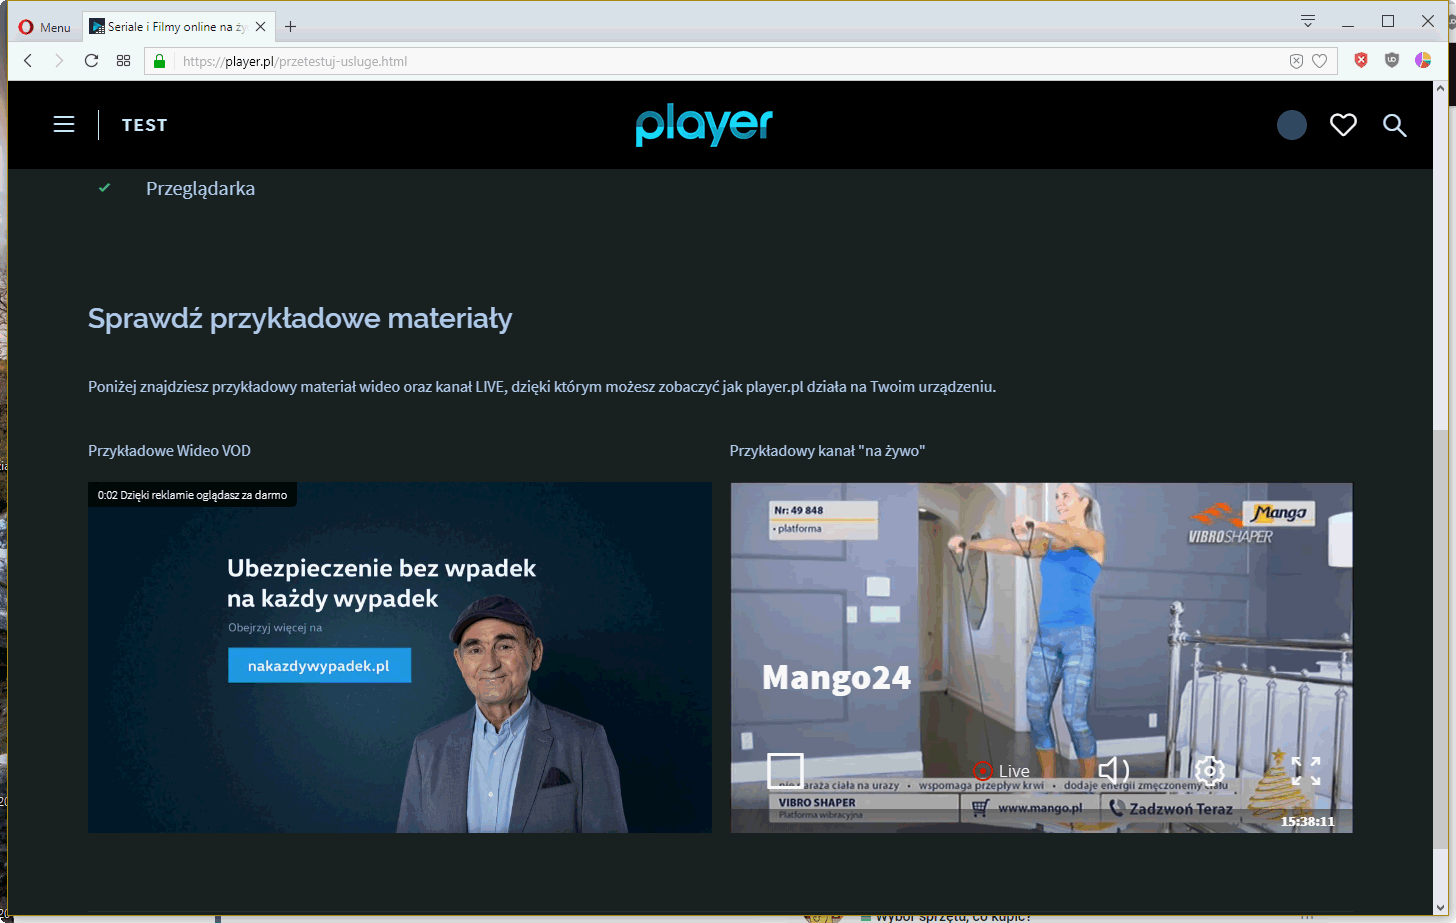Click the Przeglądarka checkmark icon
The width and height of the screenshot is (1456, 923).
click(104, 188)
